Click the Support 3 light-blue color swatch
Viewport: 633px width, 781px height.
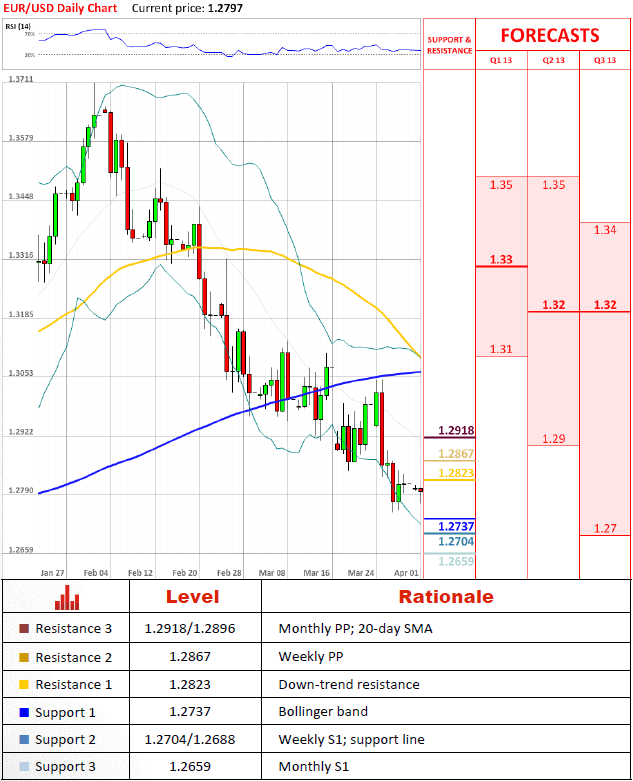(x=24, y=767)
